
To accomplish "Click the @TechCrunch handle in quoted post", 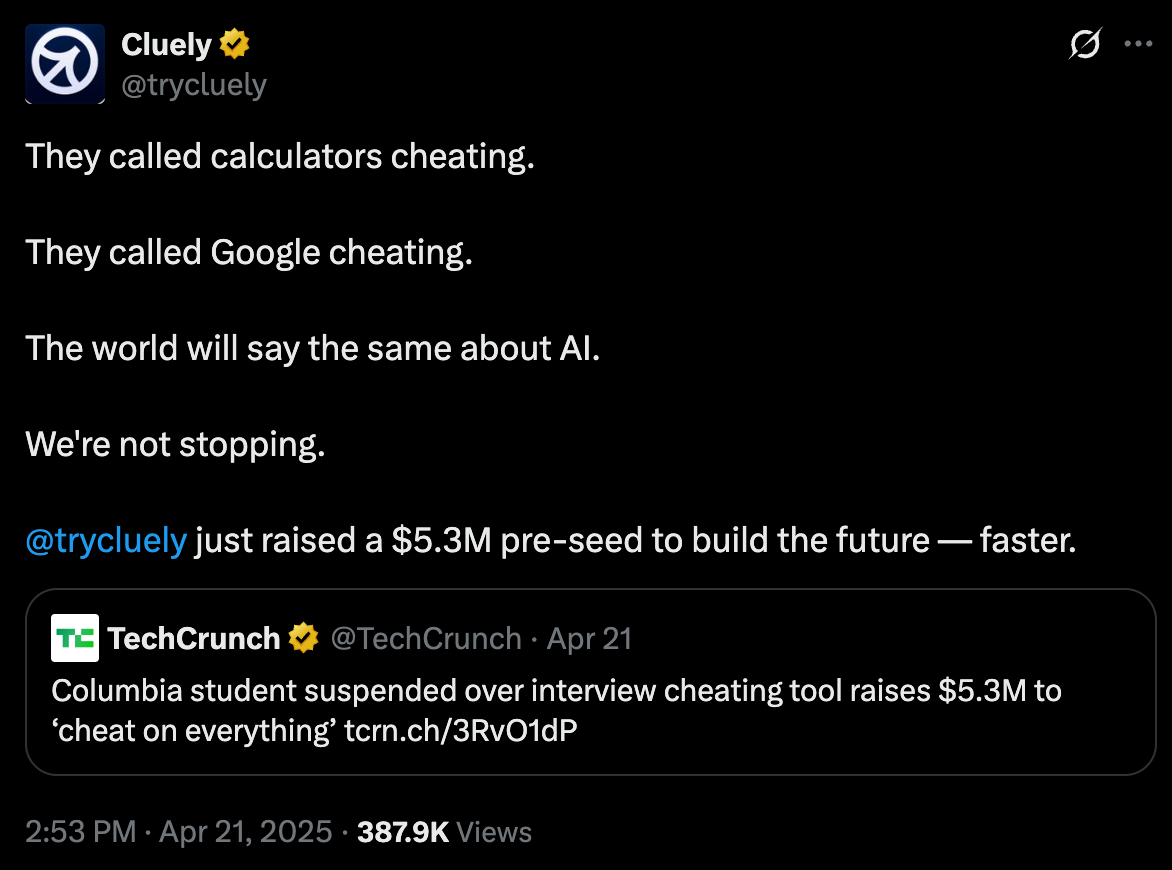I will [x=426, y=638].
